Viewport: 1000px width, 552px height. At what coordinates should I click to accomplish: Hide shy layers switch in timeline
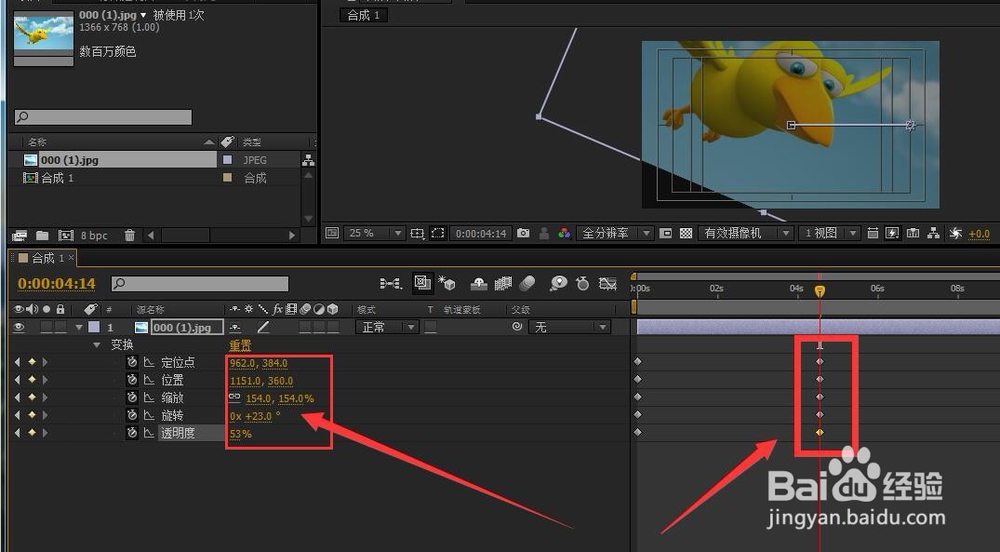(478, 283)
